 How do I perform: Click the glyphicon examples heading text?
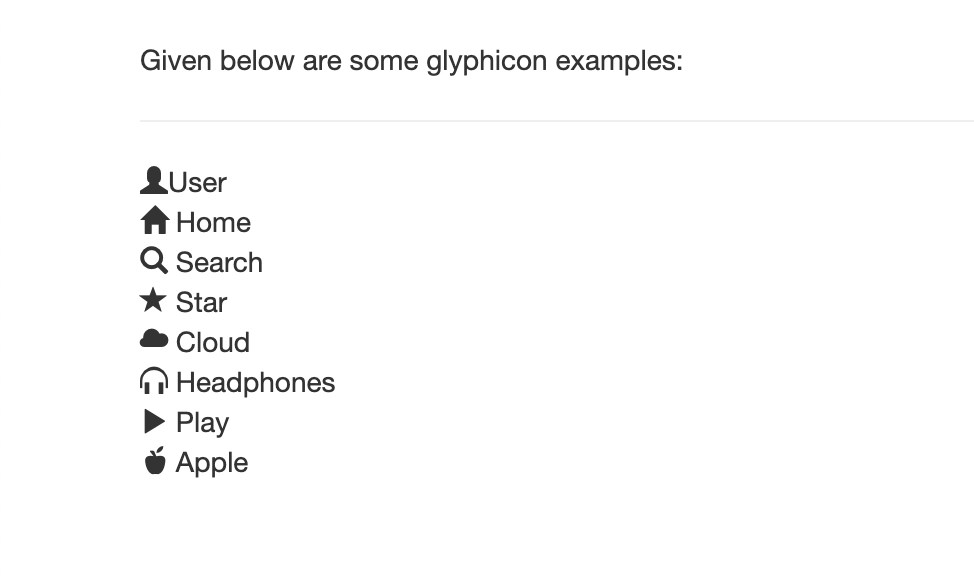(x=411, y=62)
